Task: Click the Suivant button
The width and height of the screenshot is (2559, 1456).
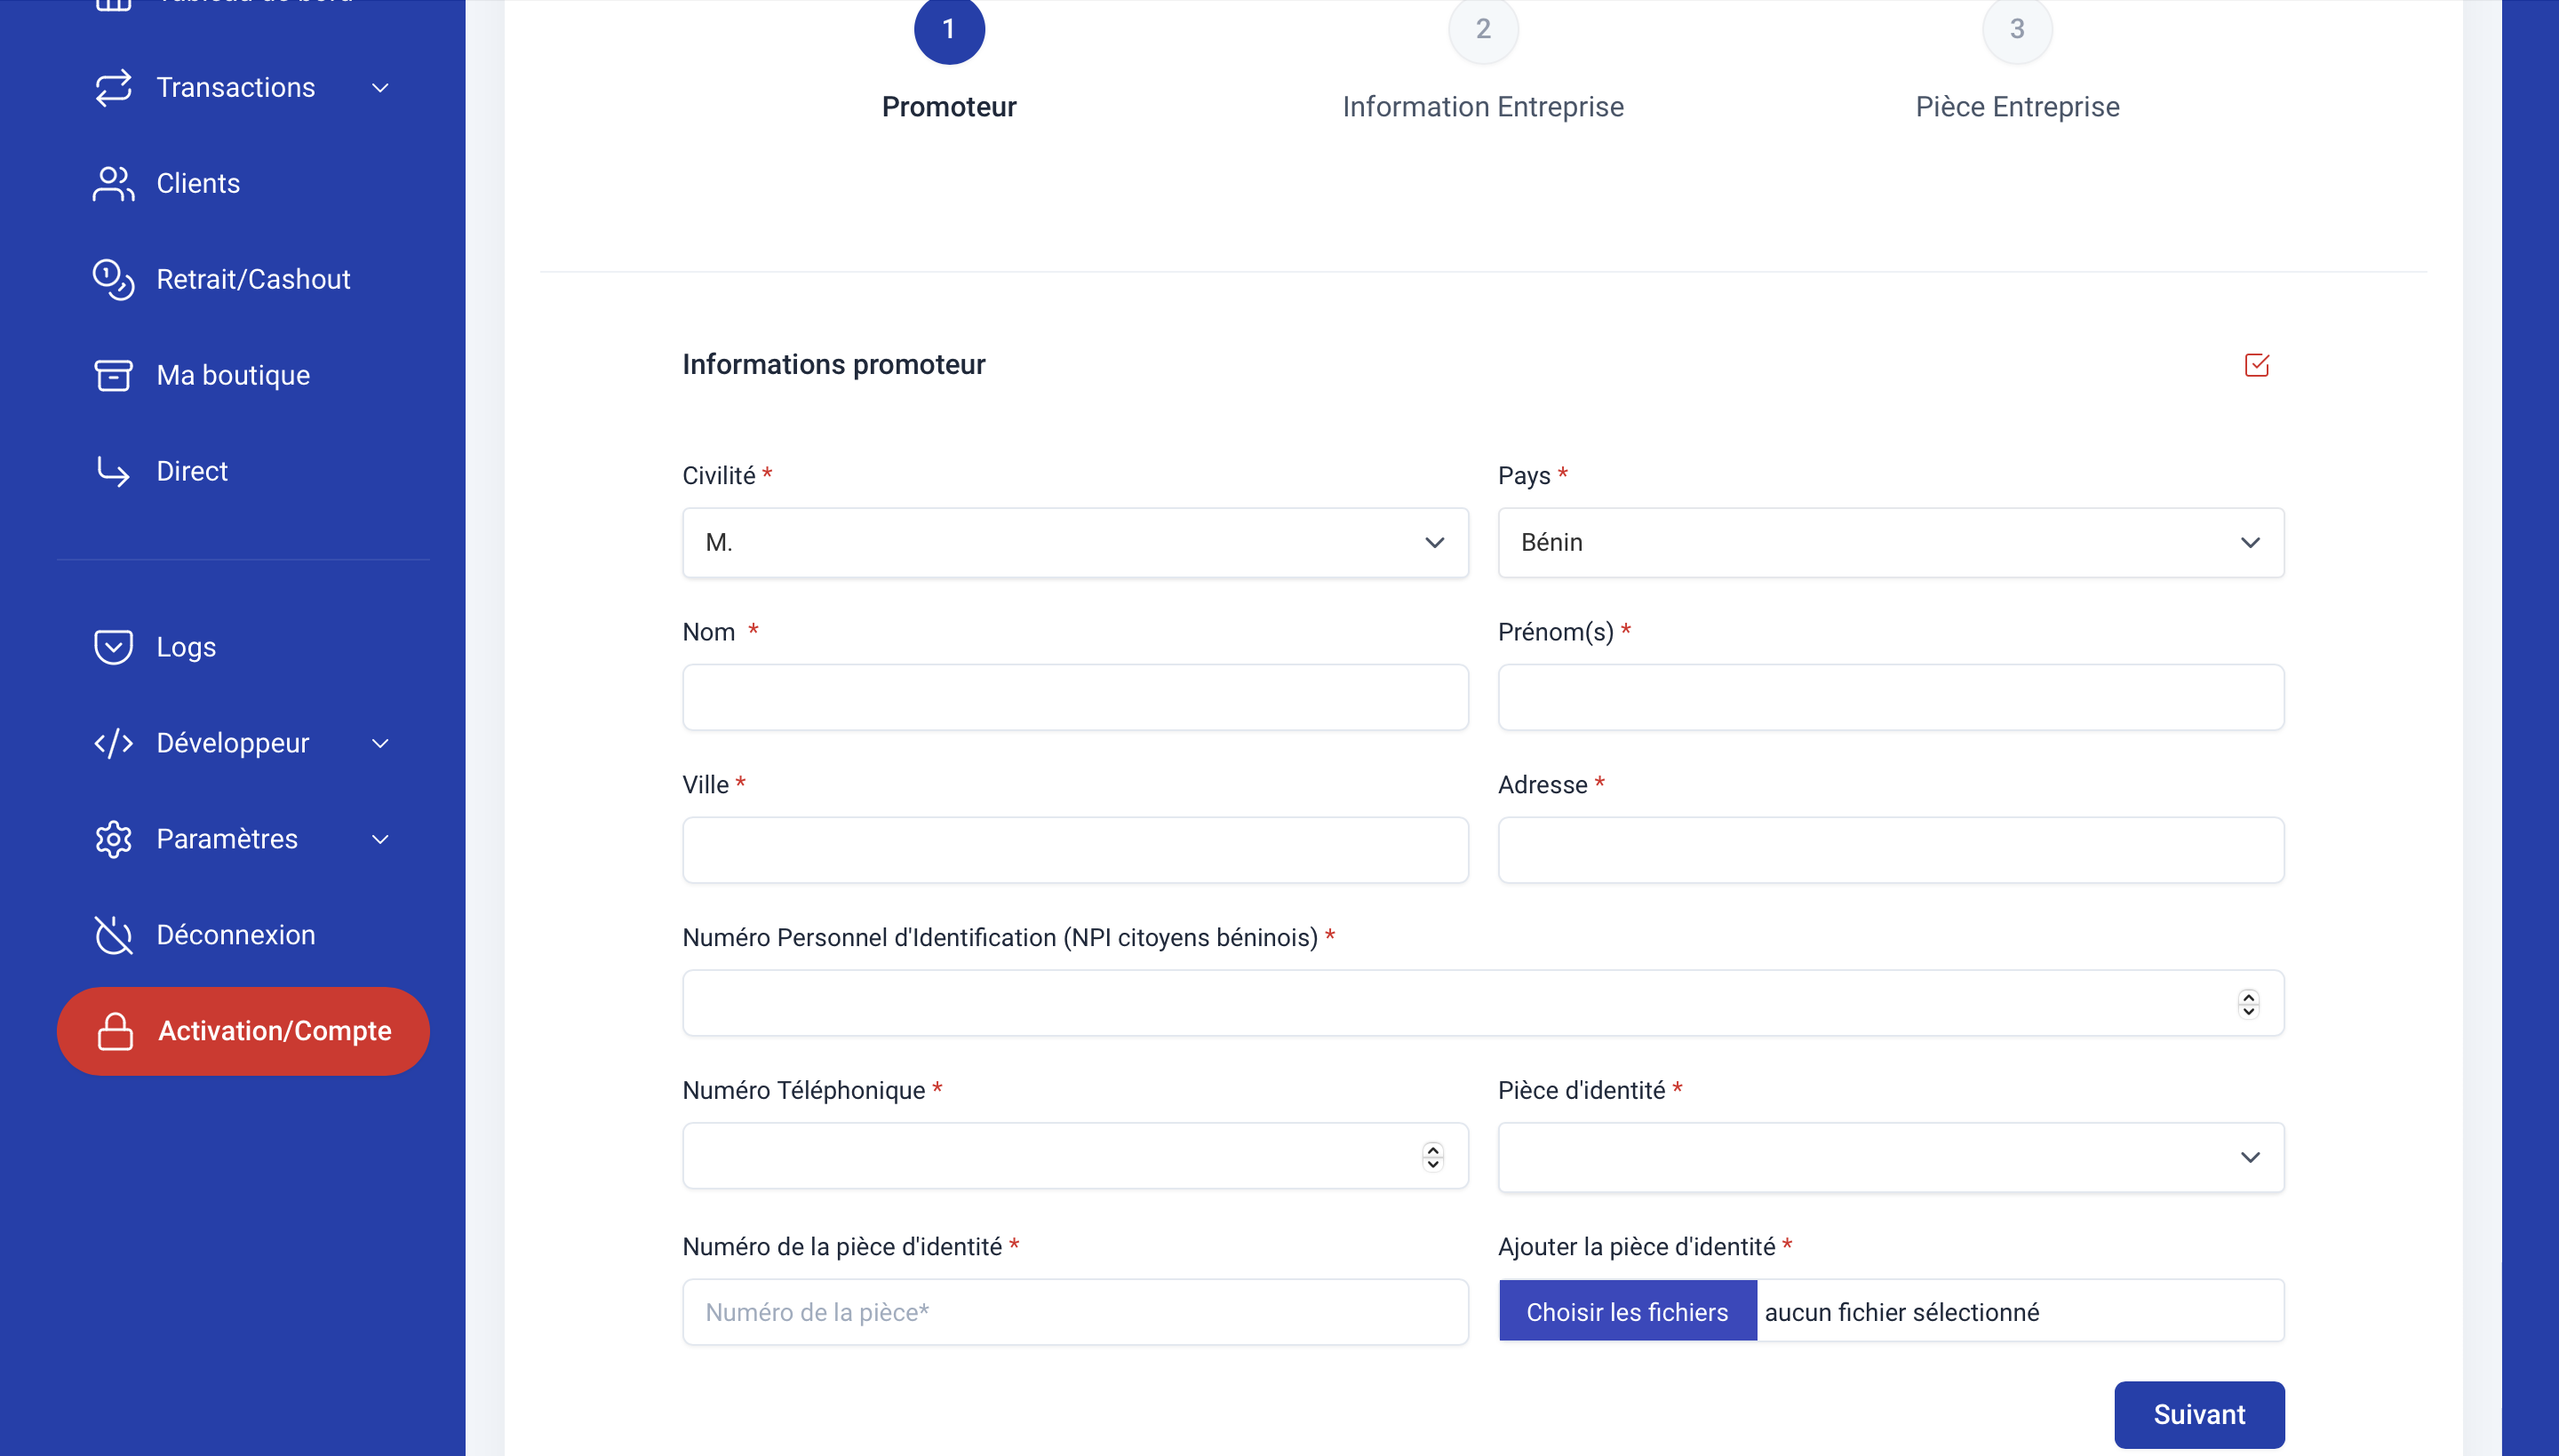Action: tap(2198, 1414)
